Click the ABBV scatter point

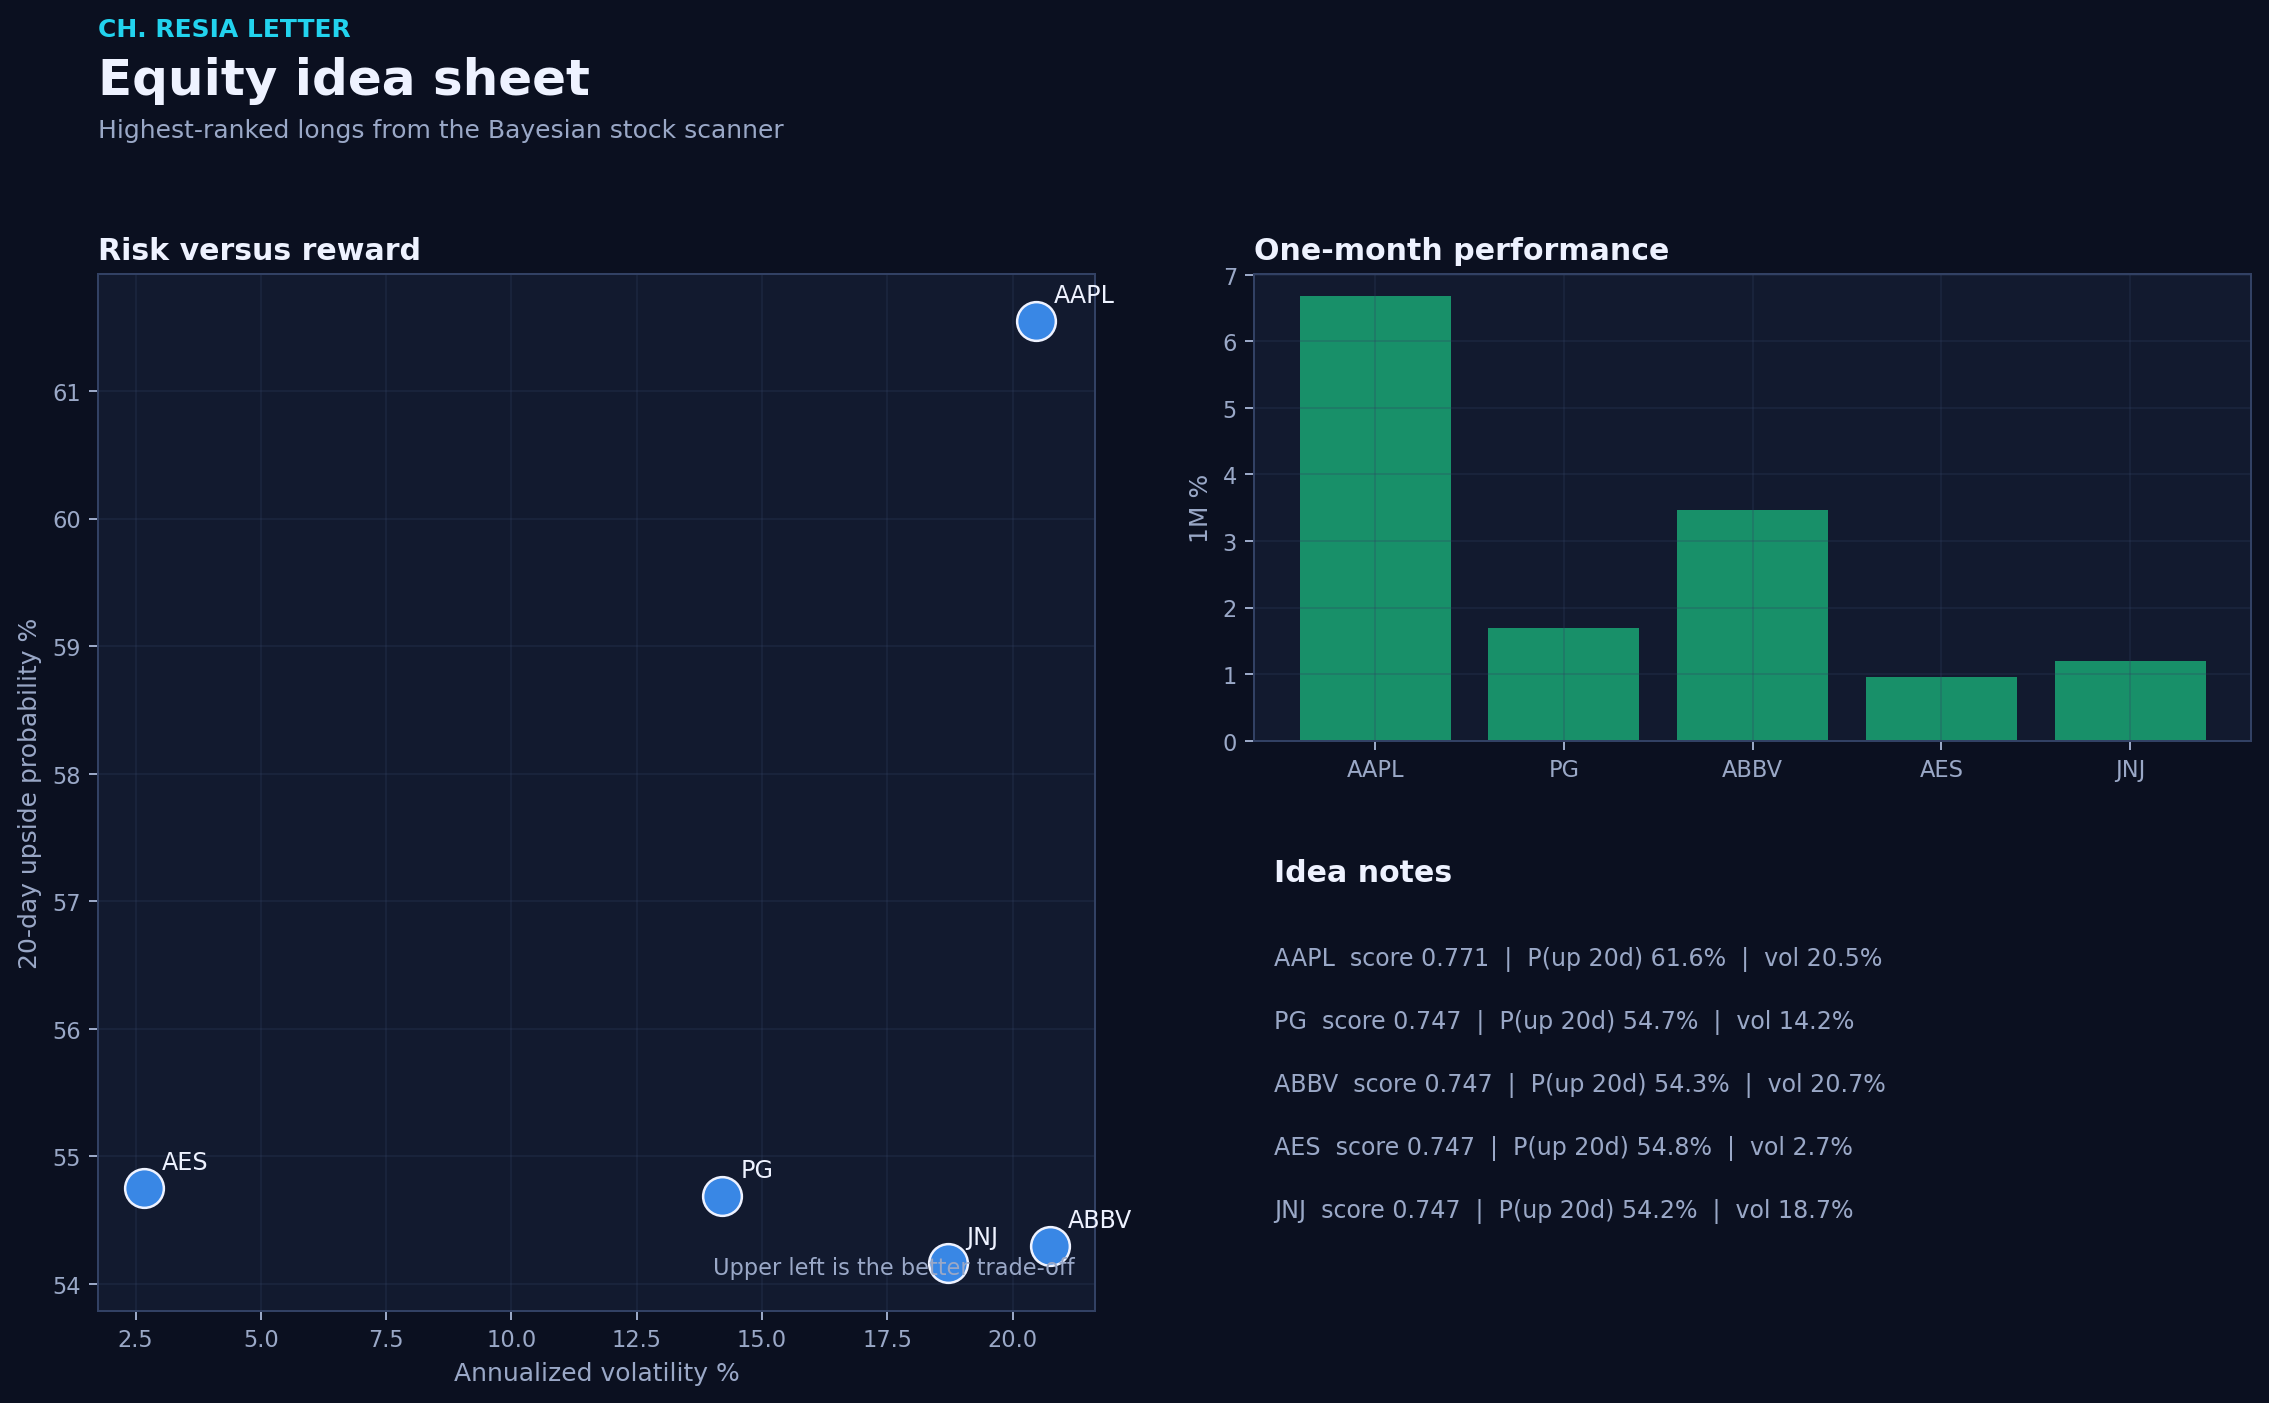[1050, 1247]
